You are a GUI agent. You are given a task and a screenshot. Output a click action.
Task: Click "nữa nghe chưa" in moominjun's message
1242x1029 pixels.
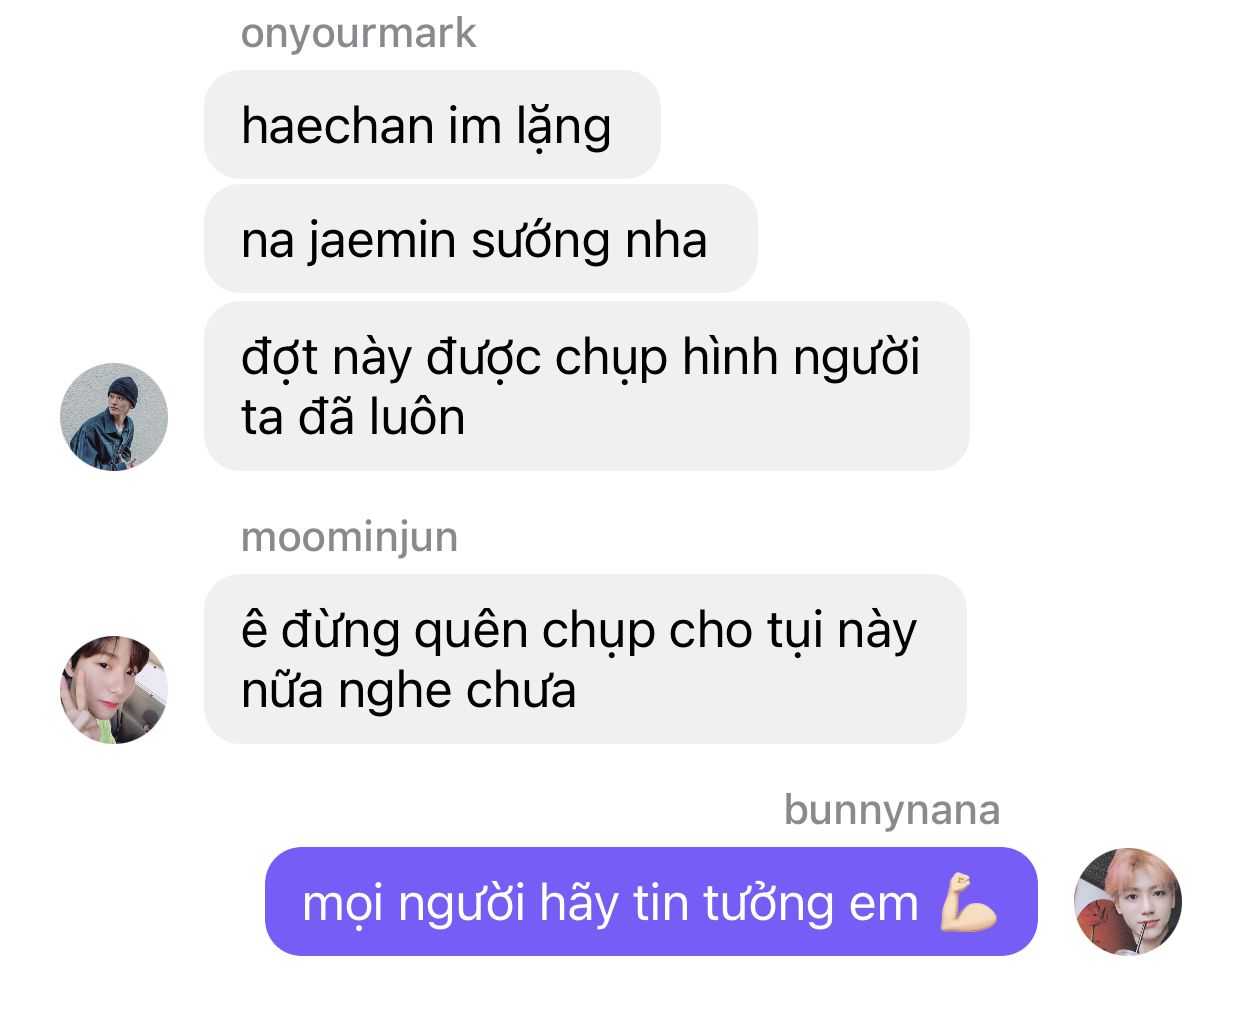408,690
